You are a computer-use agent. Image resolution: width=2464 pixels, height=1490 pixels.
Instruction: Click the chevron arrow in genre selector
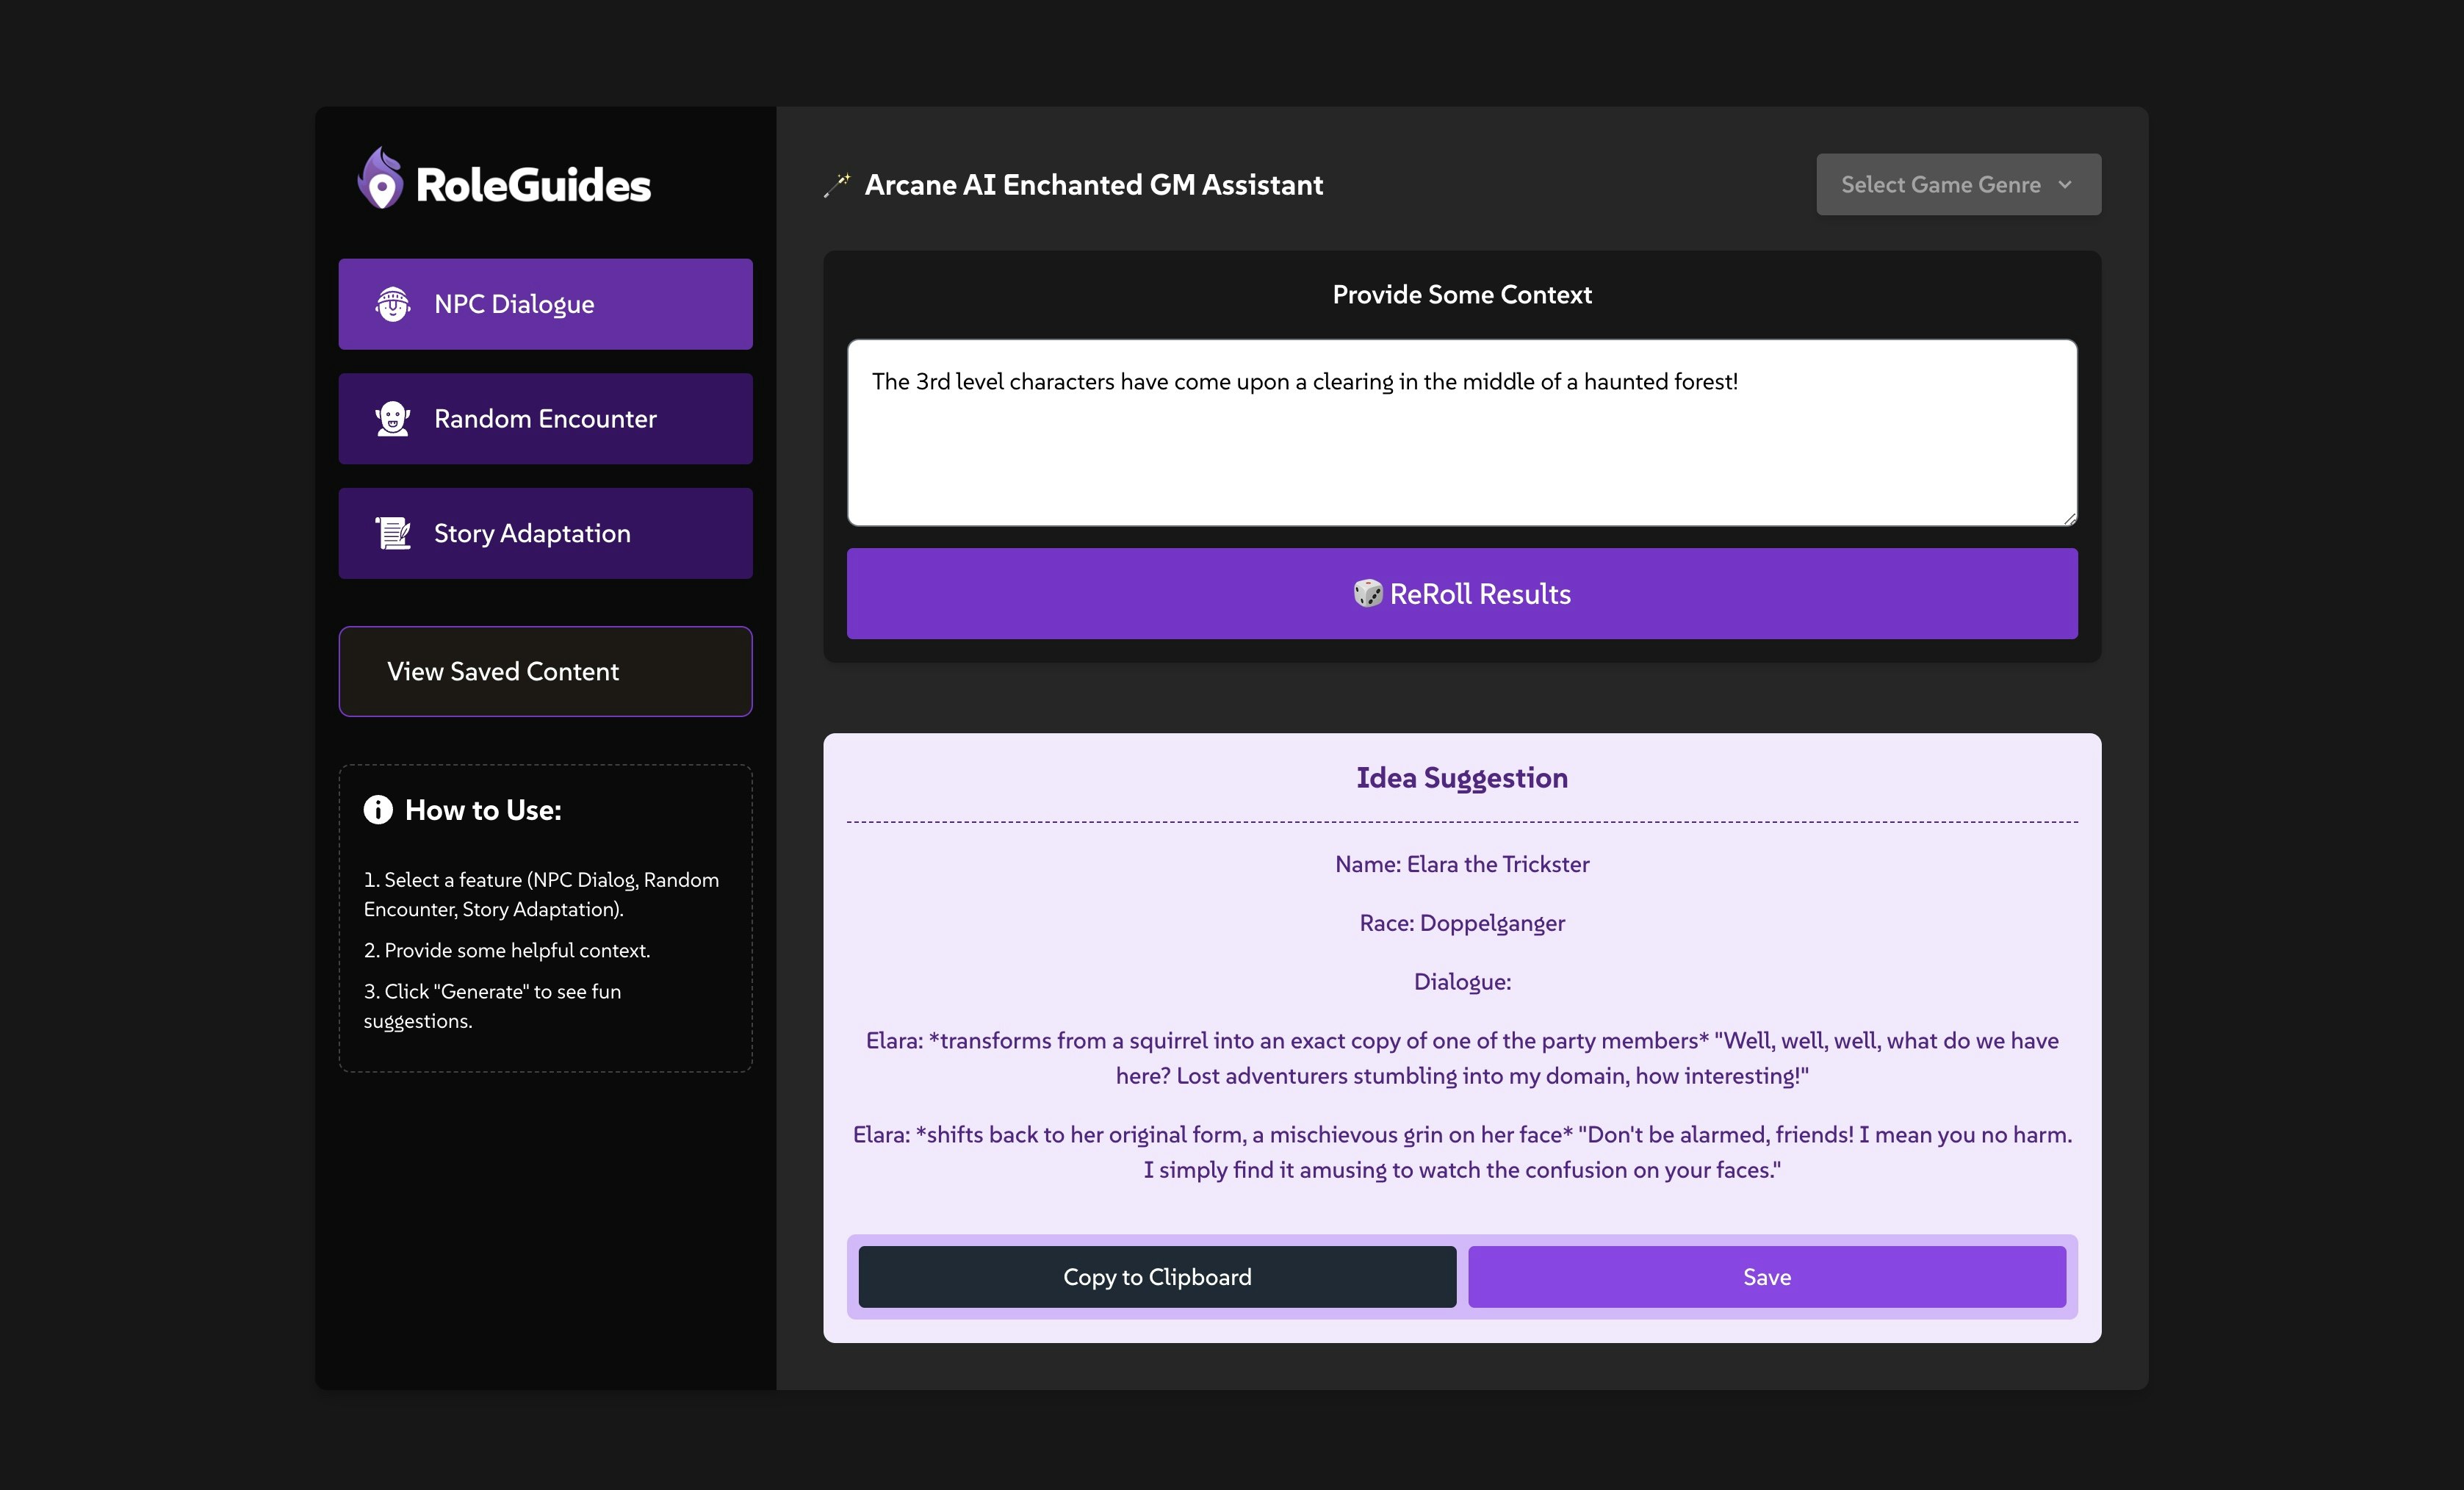point(2065,185)
